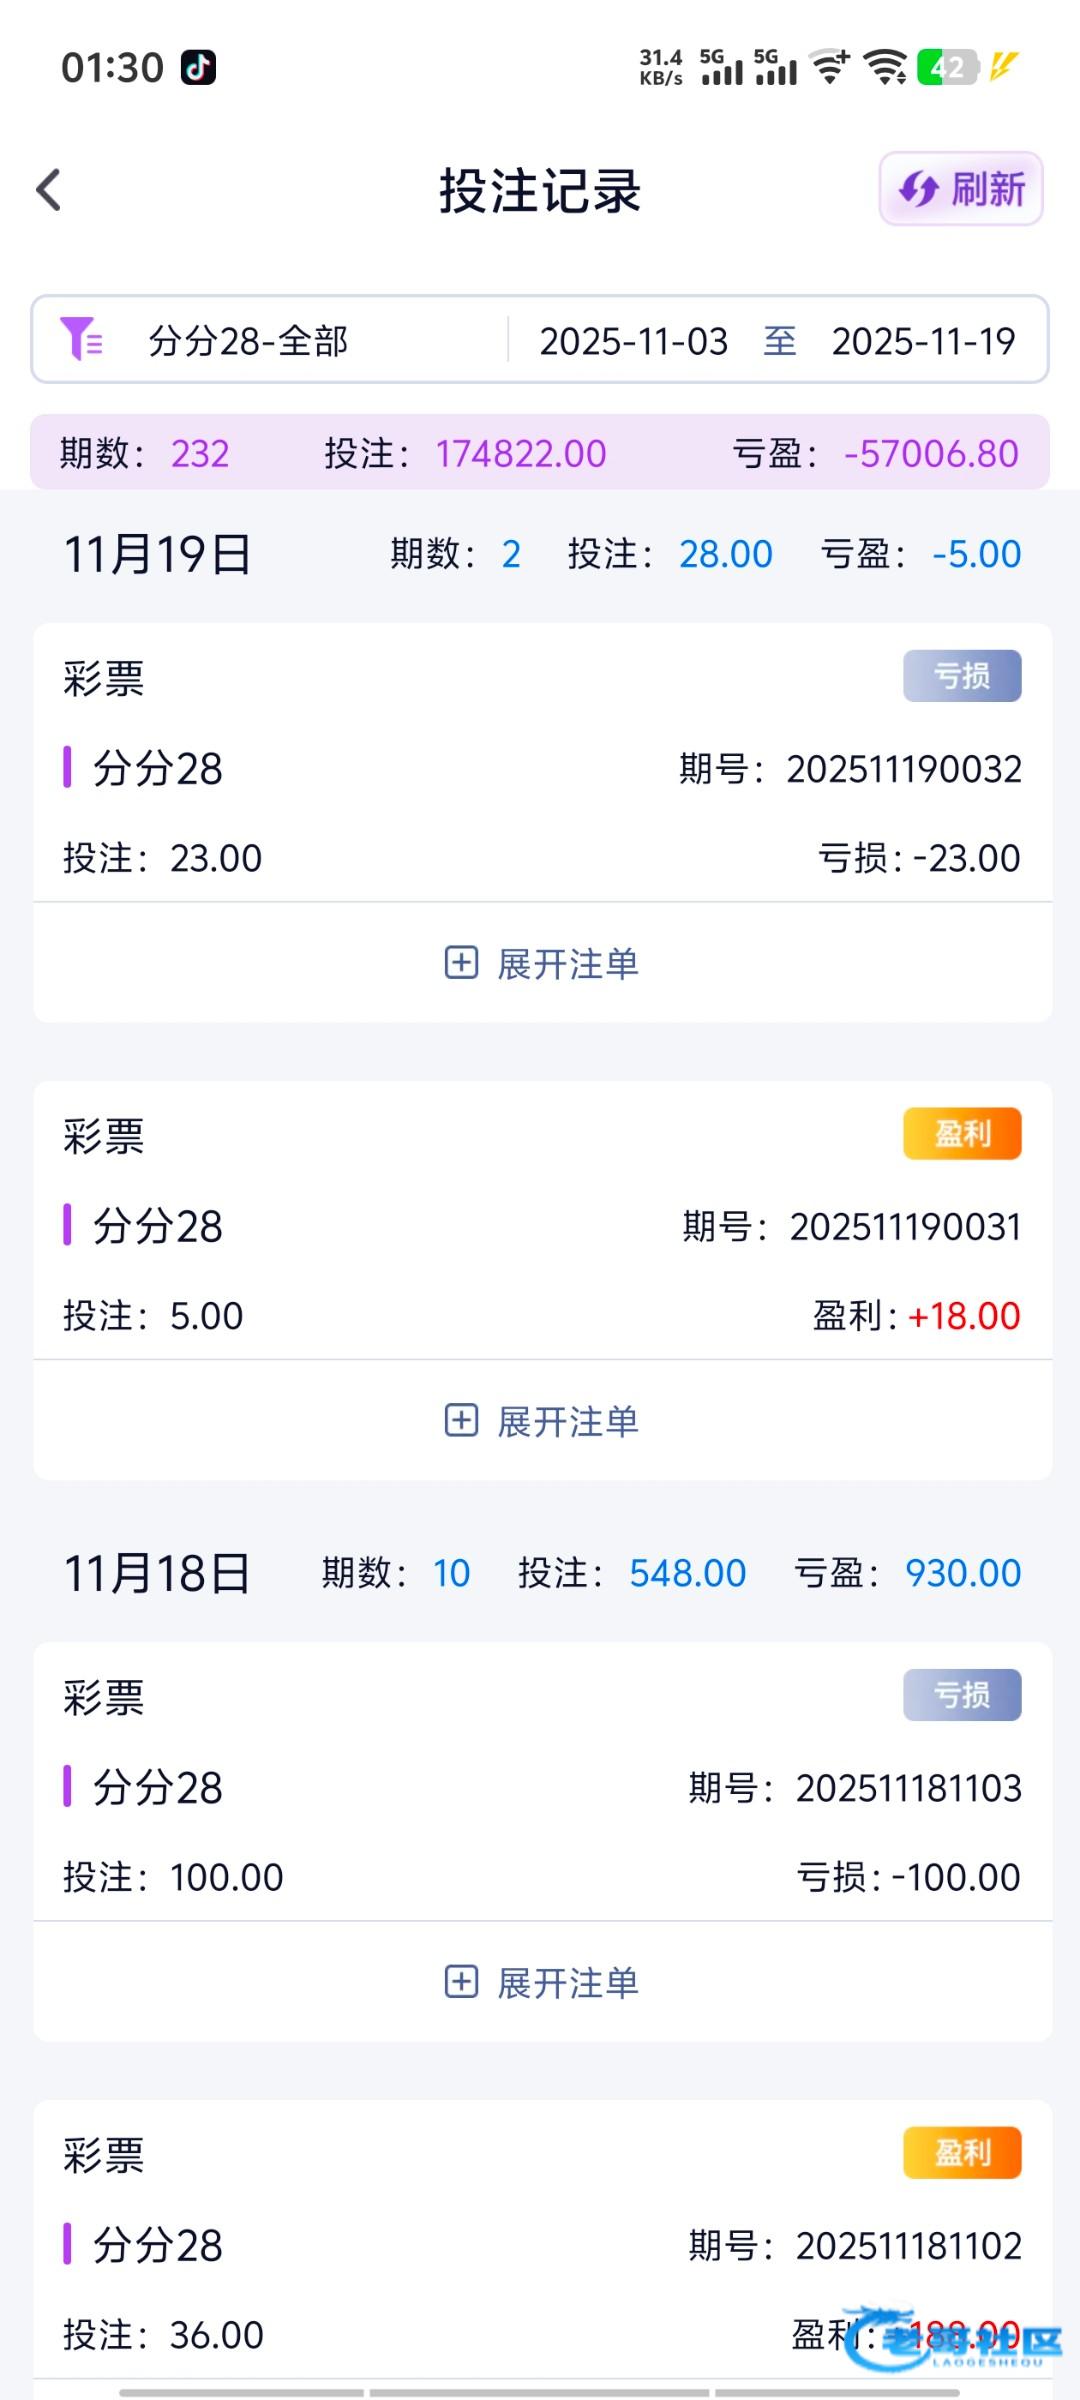The width and height of the screenshot is (1080, 2400).
Task: Tap the 亏损 badge on period 202511181103
Action: coord(962,1695)
